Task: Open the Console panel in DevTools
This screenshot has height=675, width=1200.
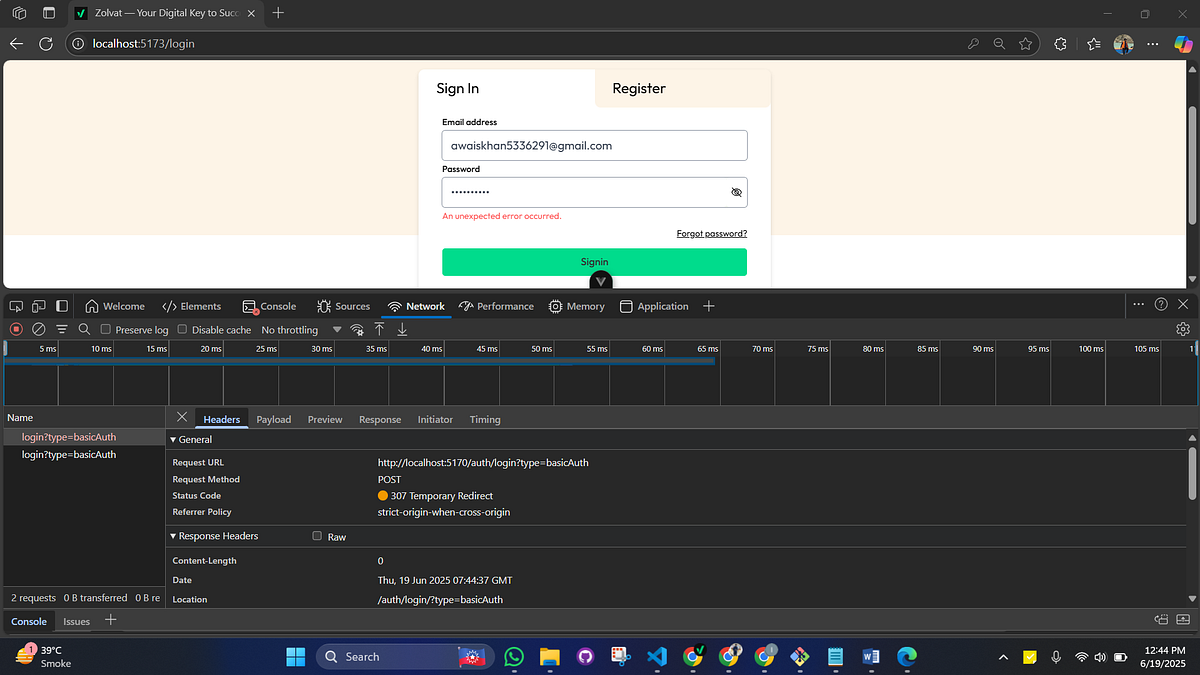Action: point(269,306)
